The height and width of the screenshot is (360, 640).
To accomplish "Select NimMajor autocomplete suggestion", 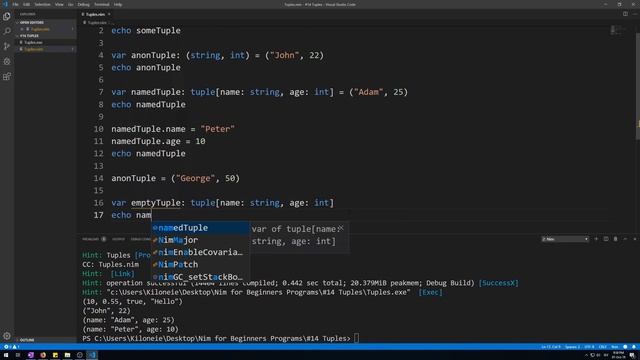I will [x=200, y=240].
